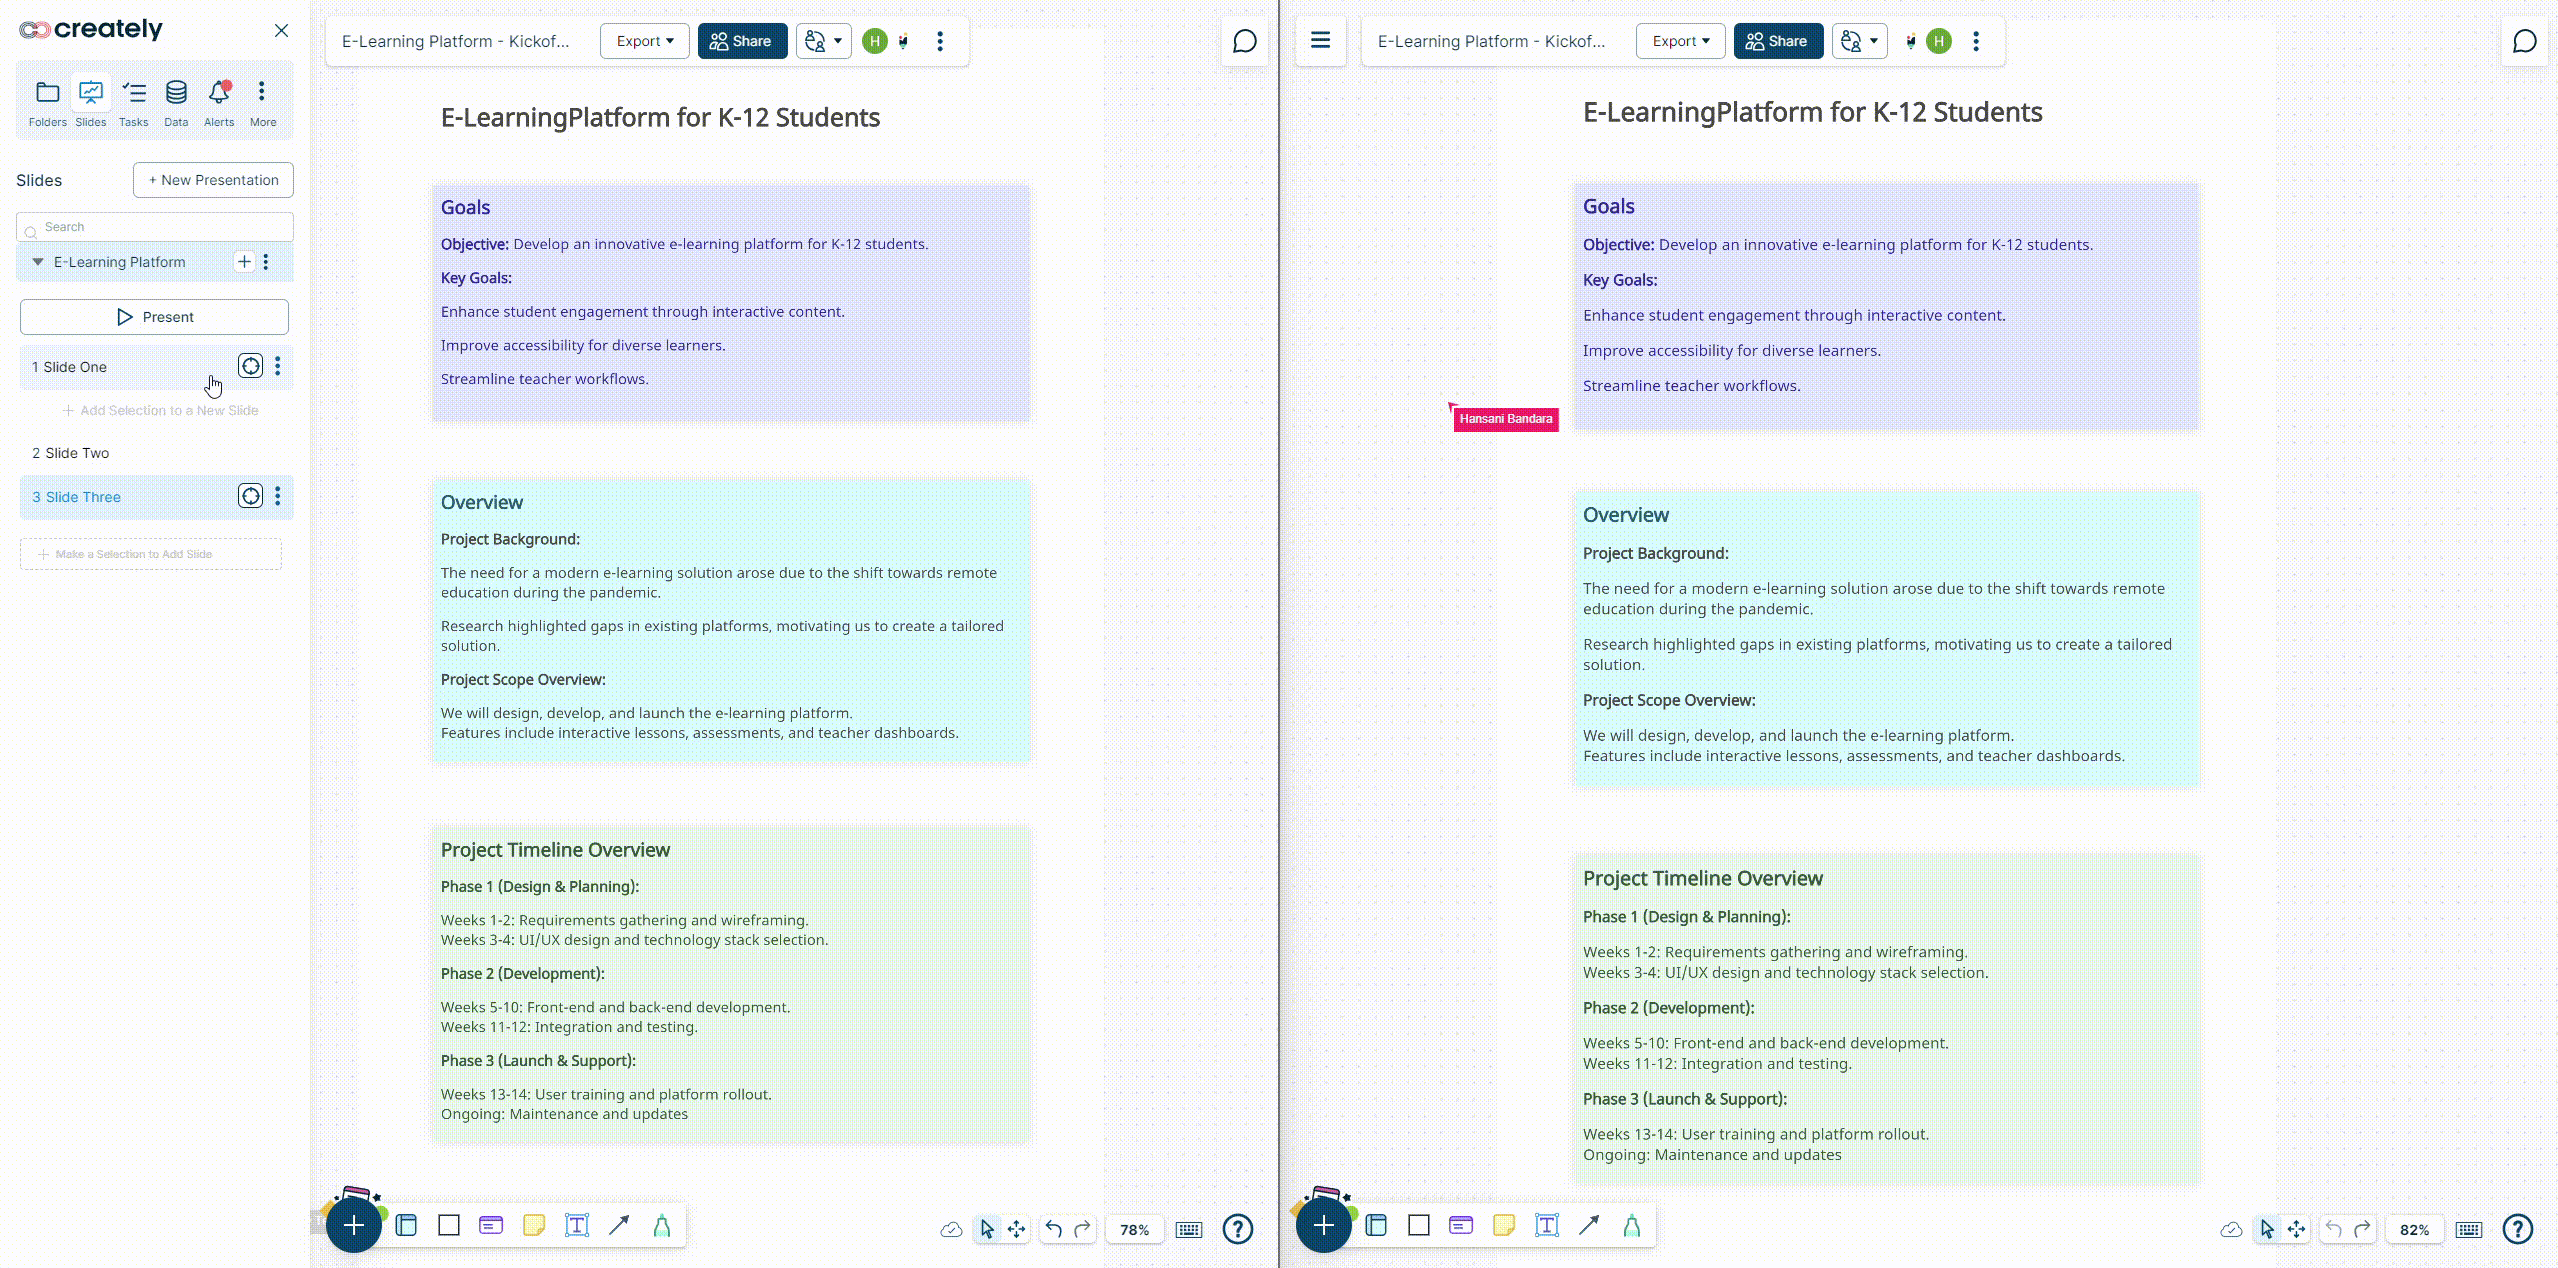Click Add Selection to a New Slide
The image size is (2558, 1268).
click(x=160, y=410)
